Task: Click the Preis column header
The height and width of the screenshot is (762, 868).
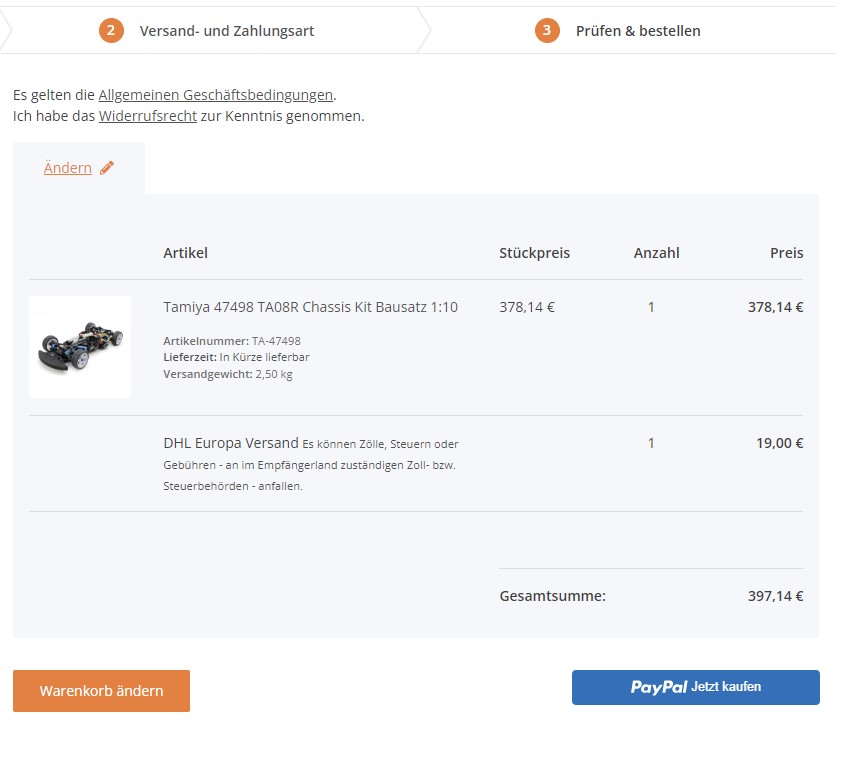Action: point(787,253)
